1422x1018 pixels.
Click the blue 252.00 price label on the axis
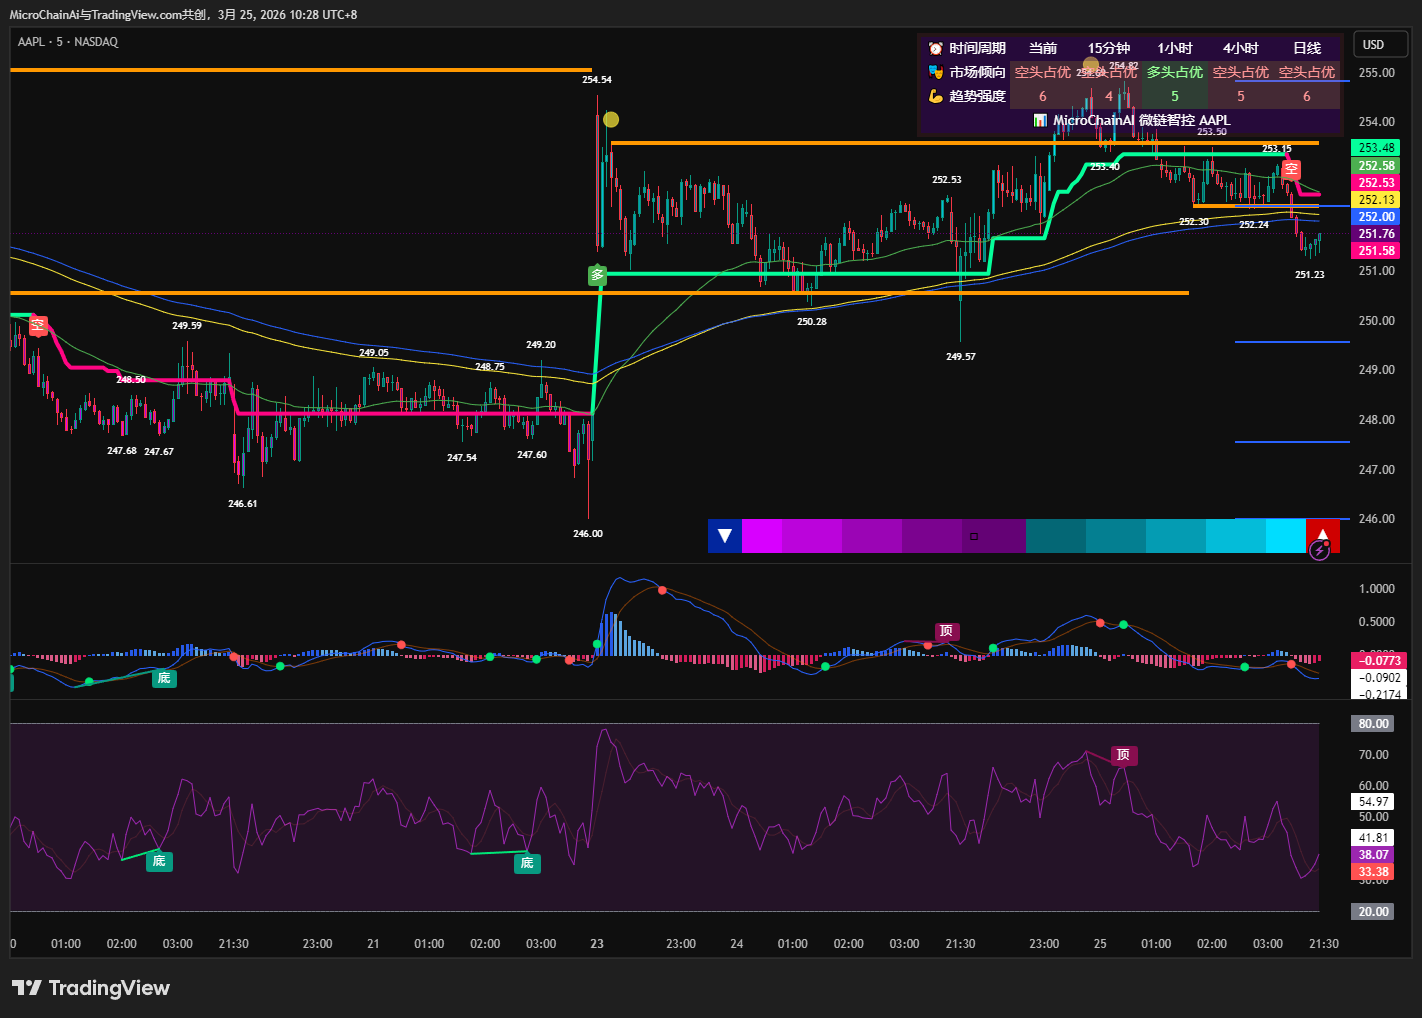tap(1376, 217)
